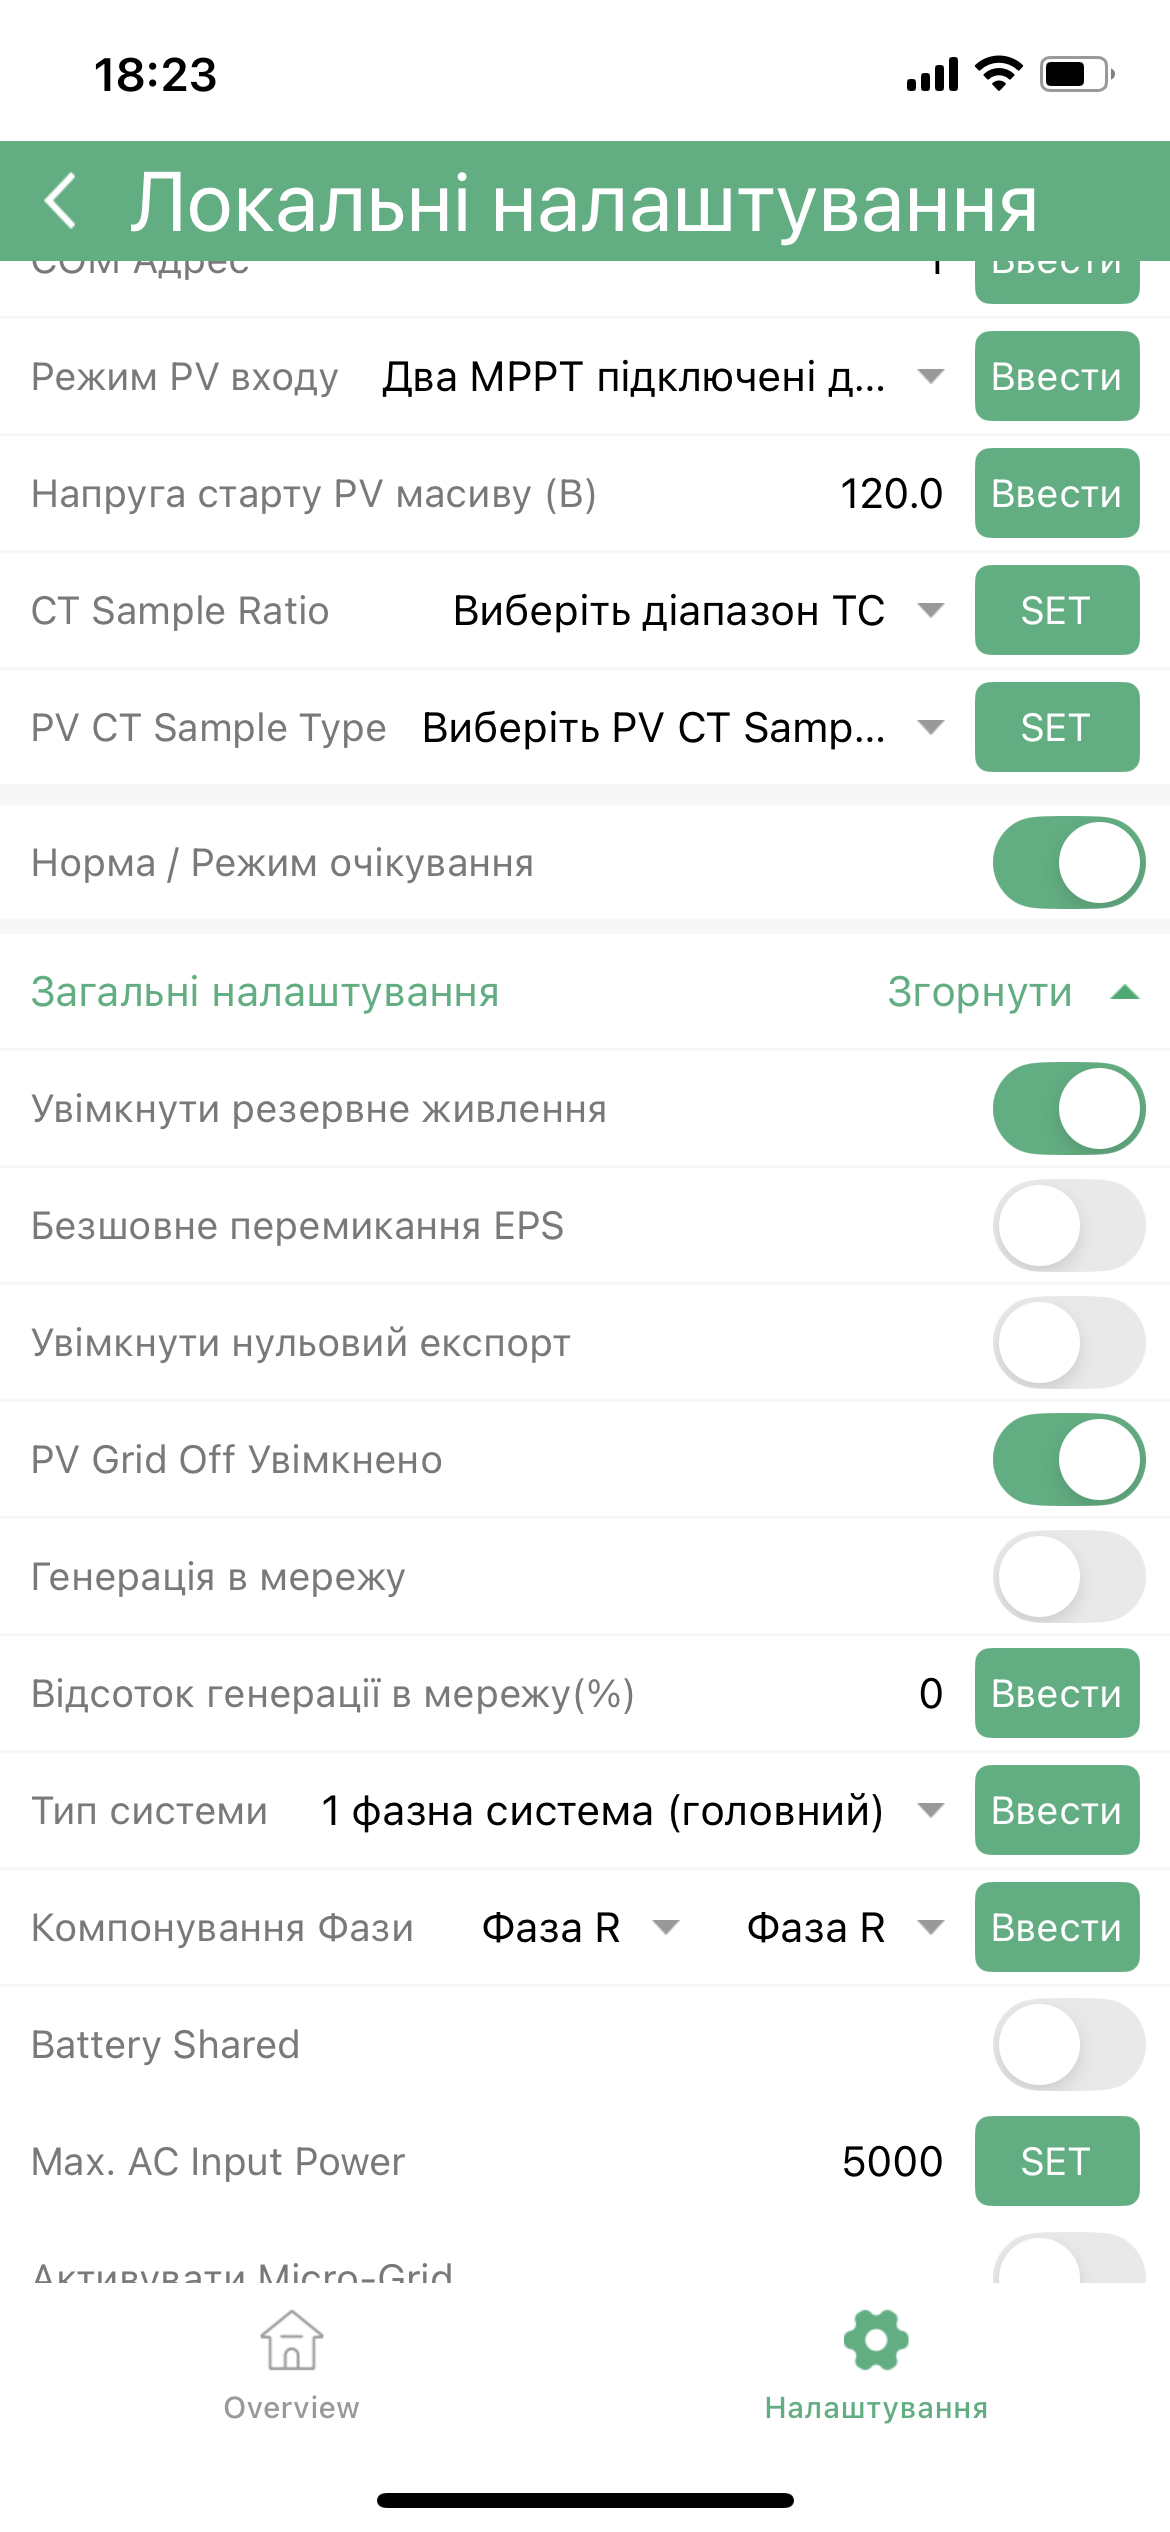Tap the back arrow in header

click(62, 201)
